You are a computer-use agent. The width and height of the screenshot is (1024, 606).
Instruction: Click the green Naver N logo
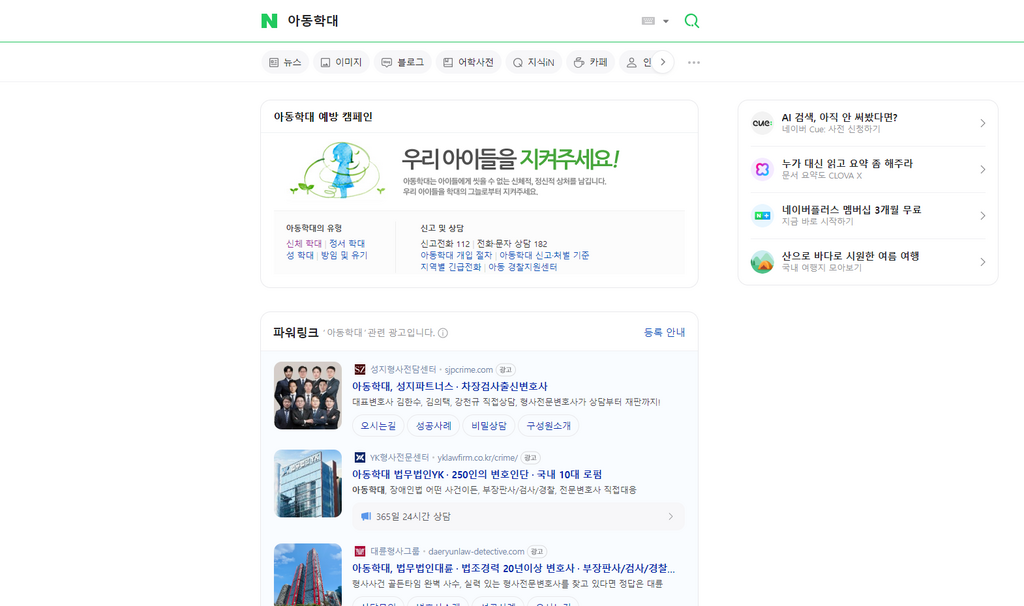click(269, 21)
